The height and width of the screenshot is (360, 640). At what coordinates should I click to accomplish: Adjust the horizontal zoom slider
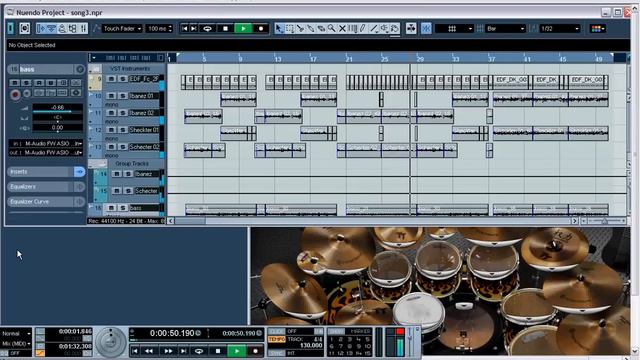coord(604,221)
